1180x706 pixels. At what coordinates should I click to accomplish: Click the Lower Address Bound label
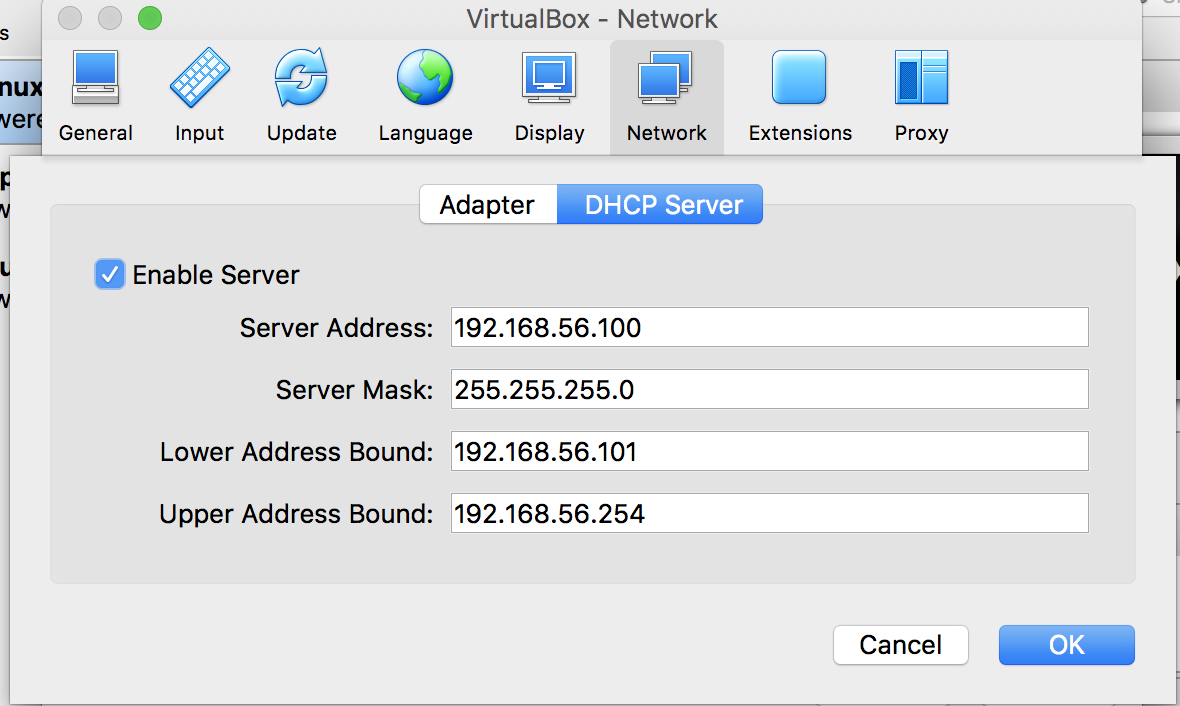click(x=297, y=452)
